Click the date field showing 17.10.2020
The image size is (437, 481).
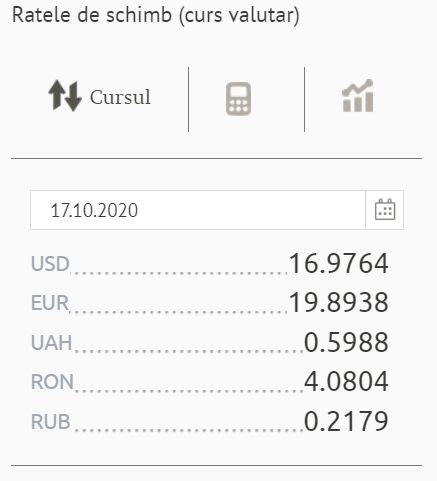coord(198,210)
